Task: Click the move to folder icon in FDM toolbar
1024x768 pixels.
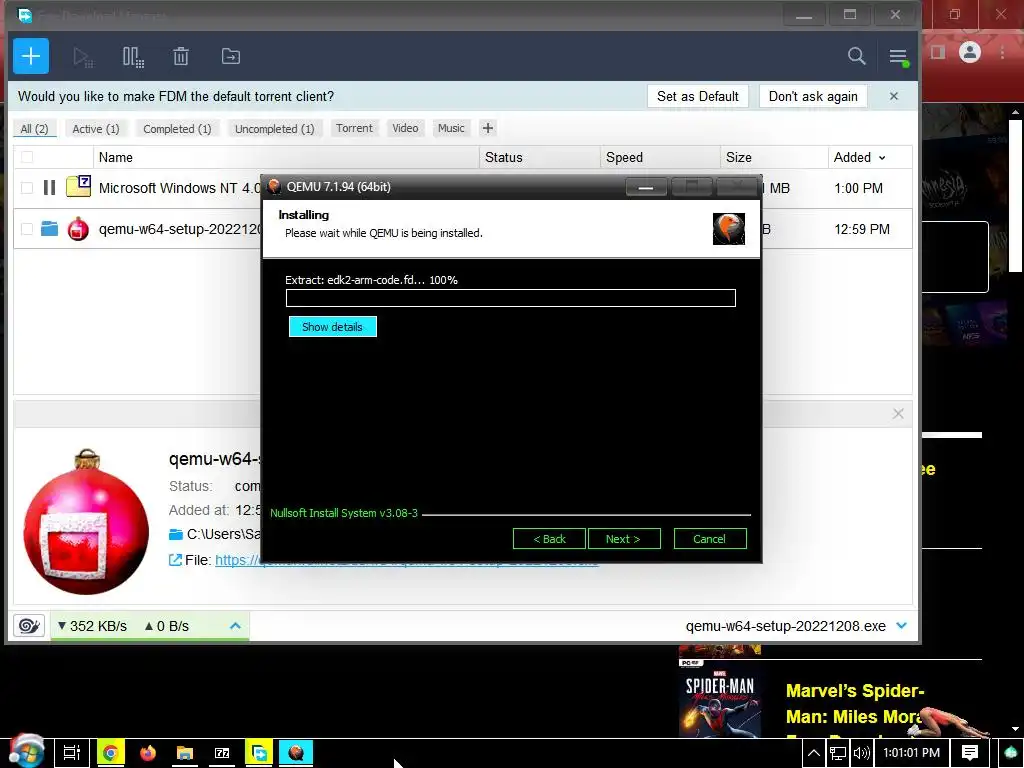Action: pyautogui.click(x=231, y=56)
